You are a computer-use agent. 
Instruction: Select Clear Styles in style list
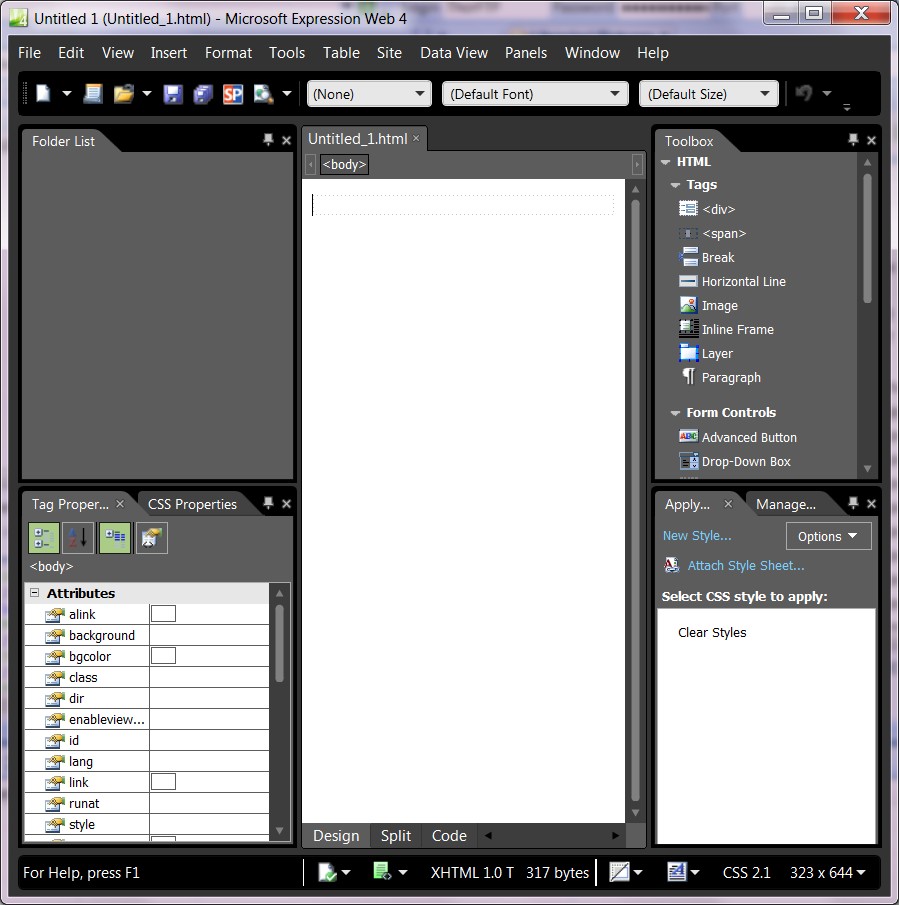click(712, 633)
